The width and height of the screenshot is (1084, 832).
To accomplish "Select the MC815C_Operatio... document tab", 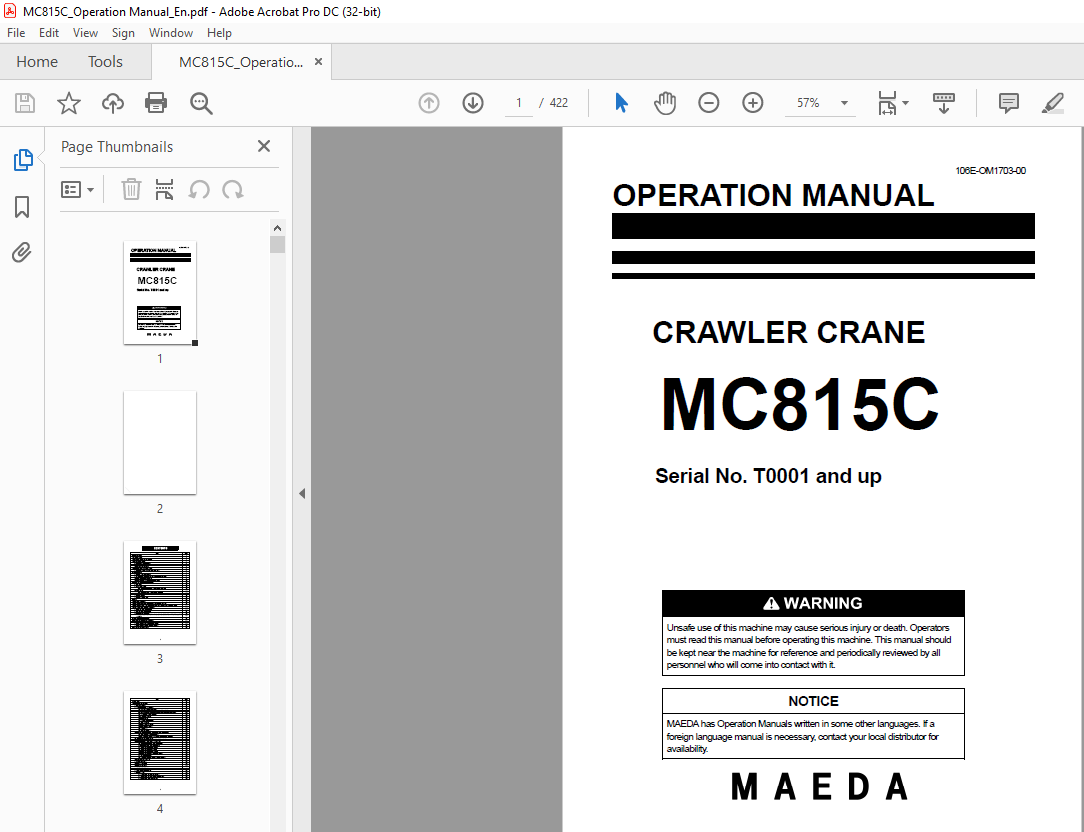I will [241, 62].
